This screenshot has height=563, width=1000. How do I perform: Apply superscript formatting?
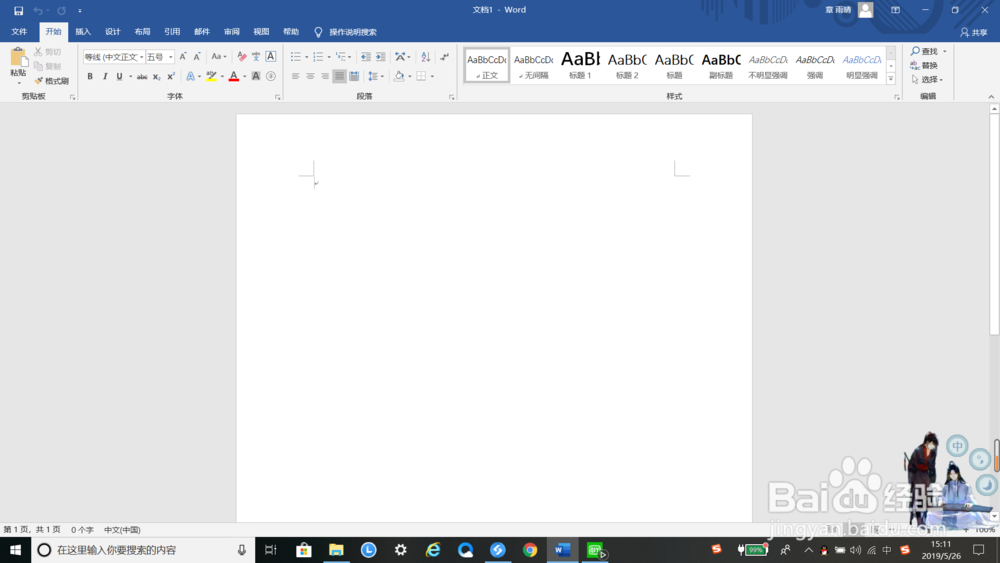(171, 77)
